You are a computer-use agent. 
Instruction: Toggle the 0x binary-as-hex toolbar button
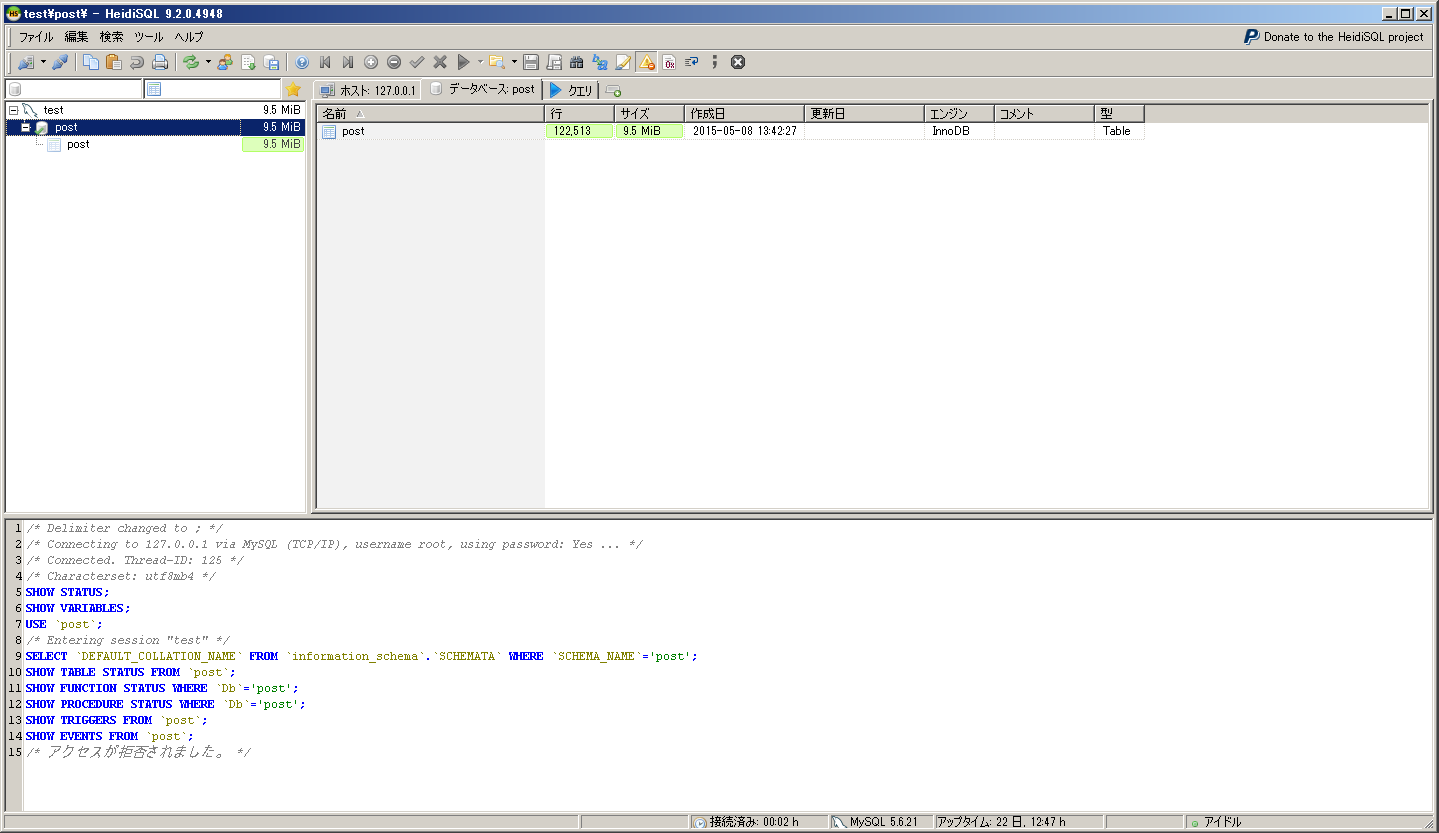tap(669, 62)
